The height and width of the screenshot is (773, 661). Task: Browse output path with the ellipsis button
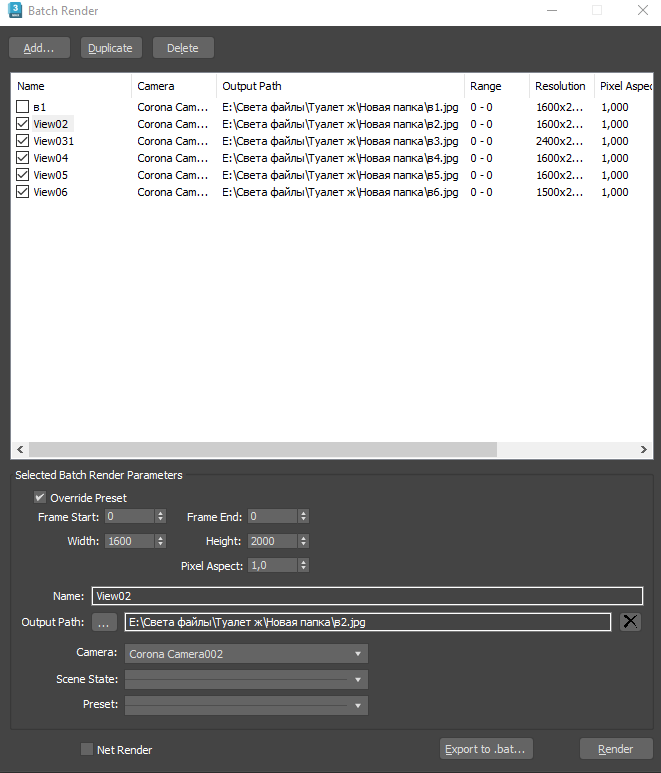(104, 622)
